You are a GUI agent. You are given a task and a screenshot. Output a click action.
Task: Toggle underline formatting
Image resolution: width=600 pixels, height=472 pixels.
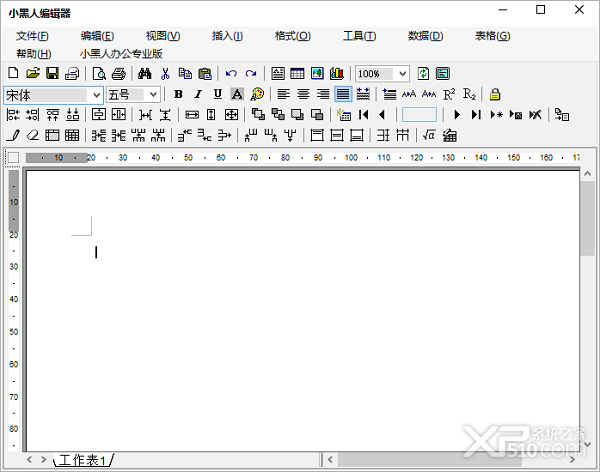pos(218,94)
